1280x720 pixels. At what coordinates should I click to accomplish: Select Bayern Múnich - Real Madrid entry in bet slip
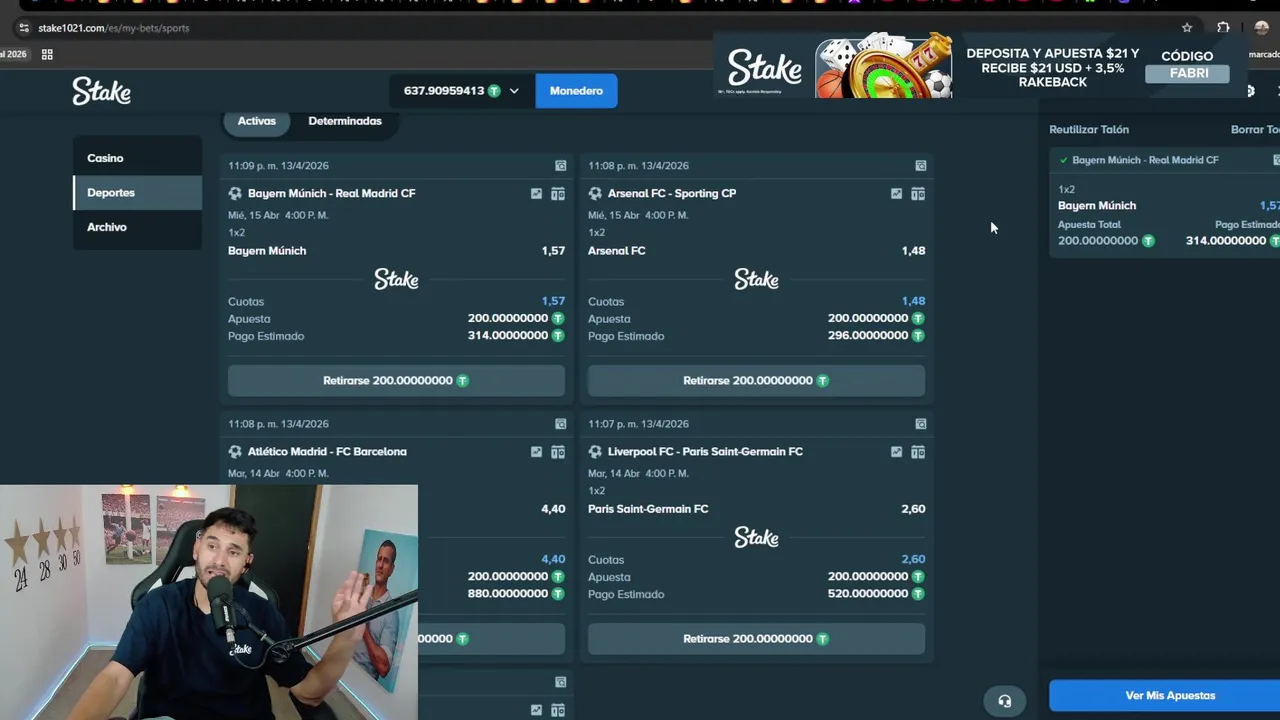1145,160
